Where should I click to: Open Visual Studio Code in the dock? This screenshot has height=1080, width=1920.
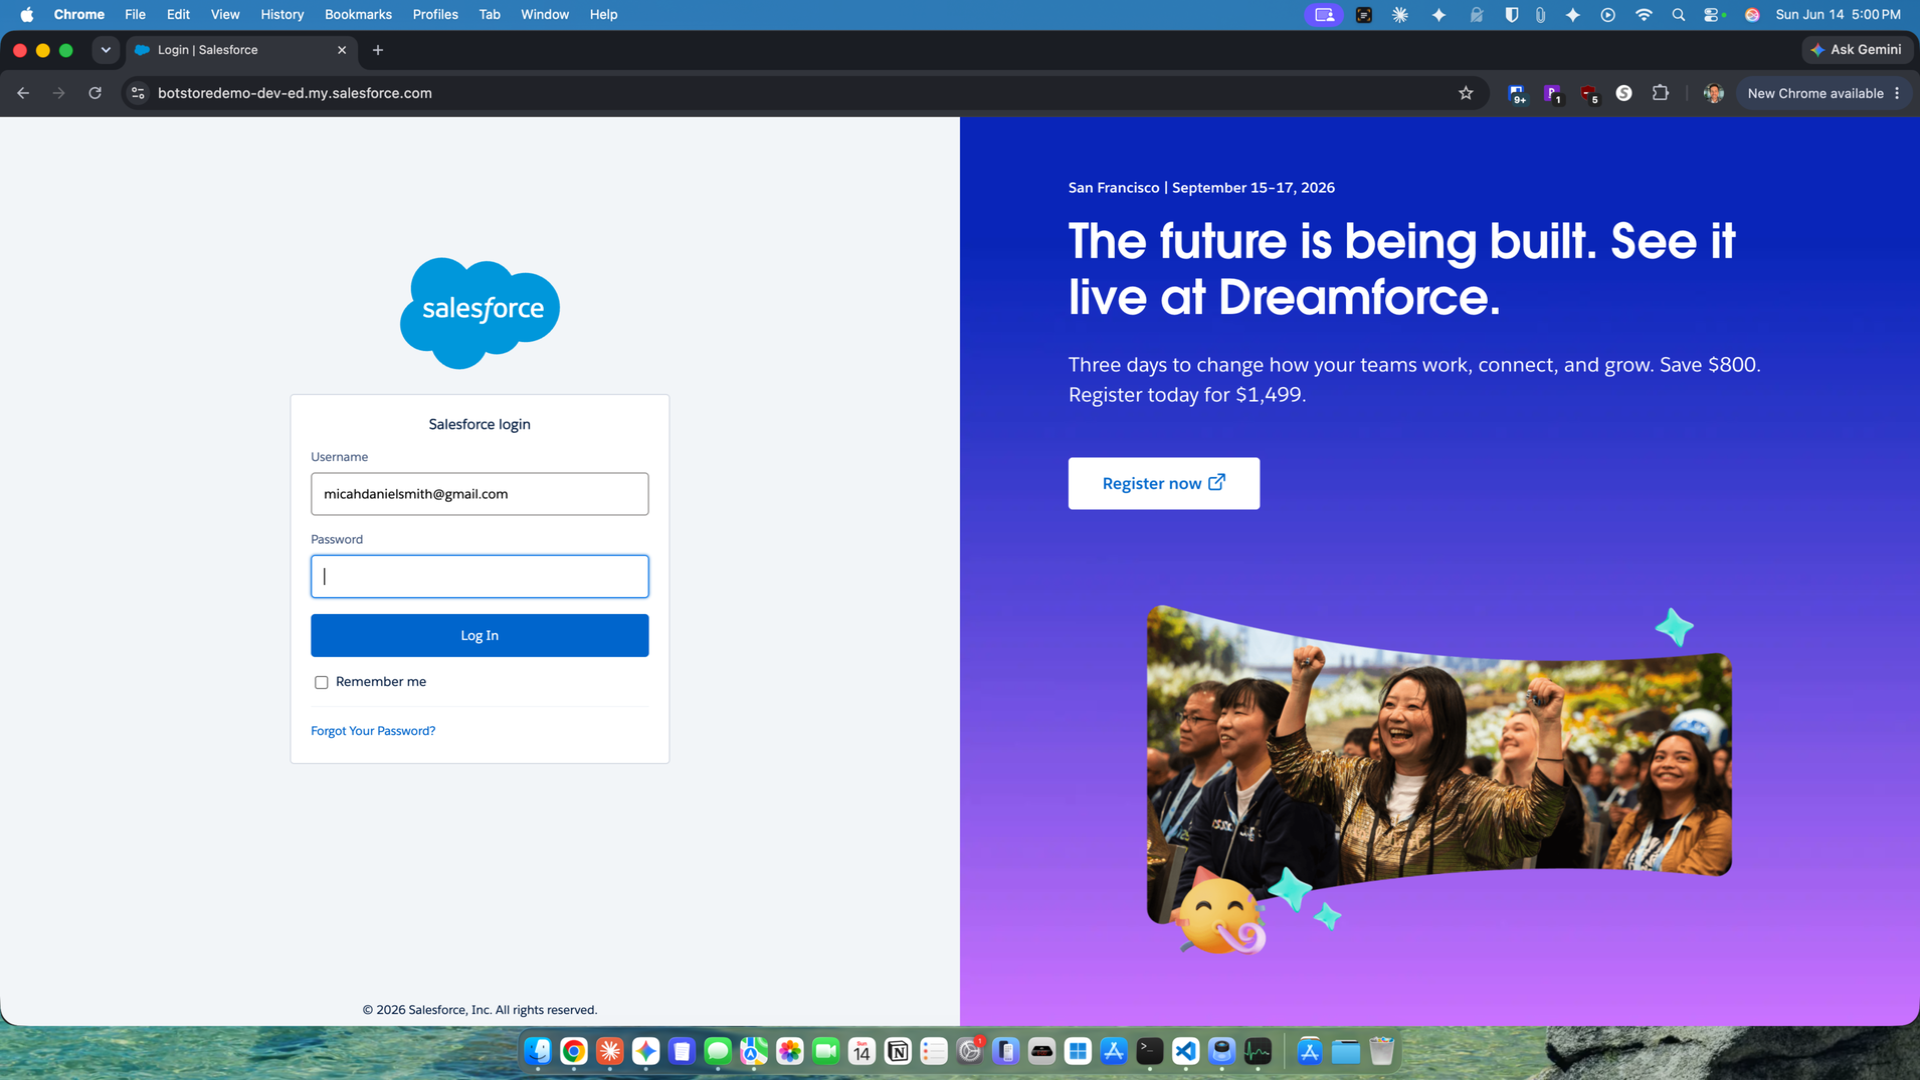[x=1186, y=1051]
